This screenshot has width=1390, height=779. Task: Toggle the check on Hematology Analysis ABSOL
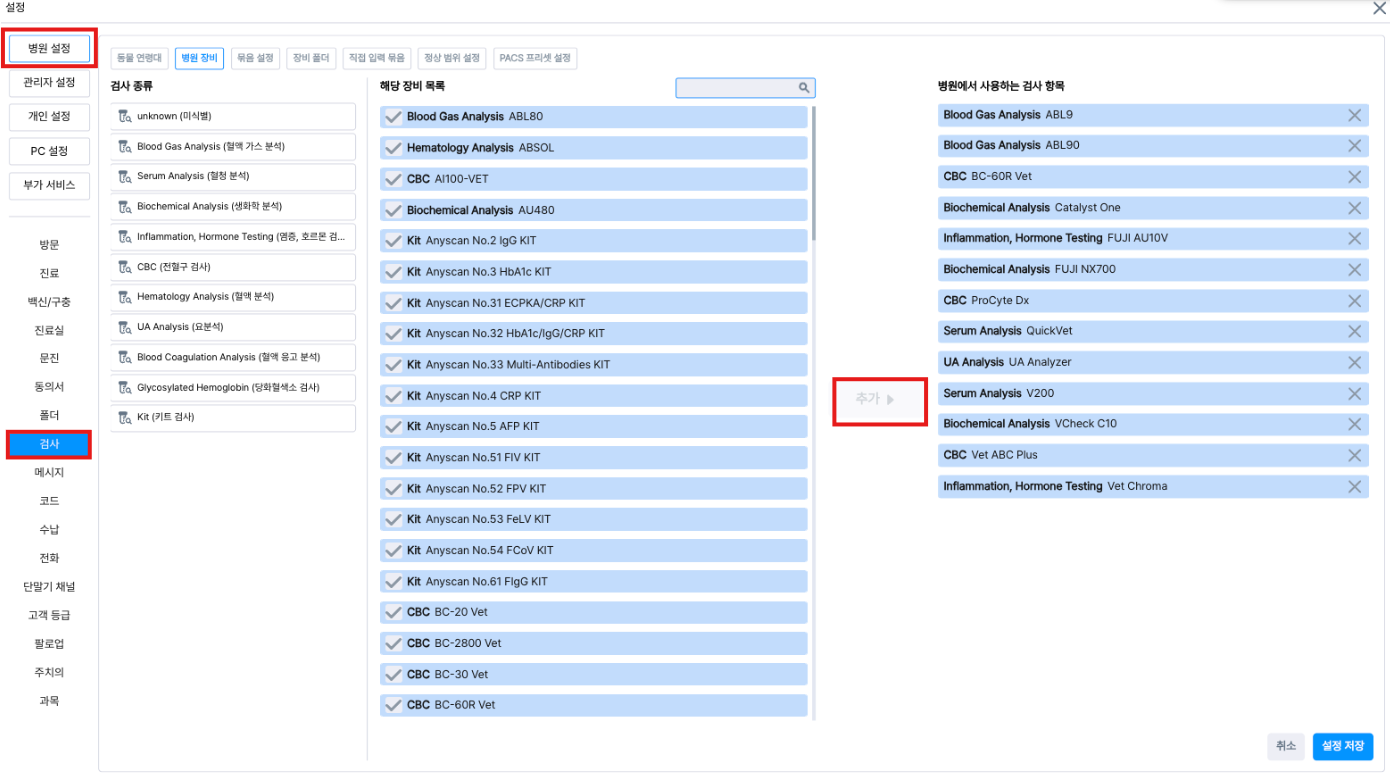click(x=393, y=148)
